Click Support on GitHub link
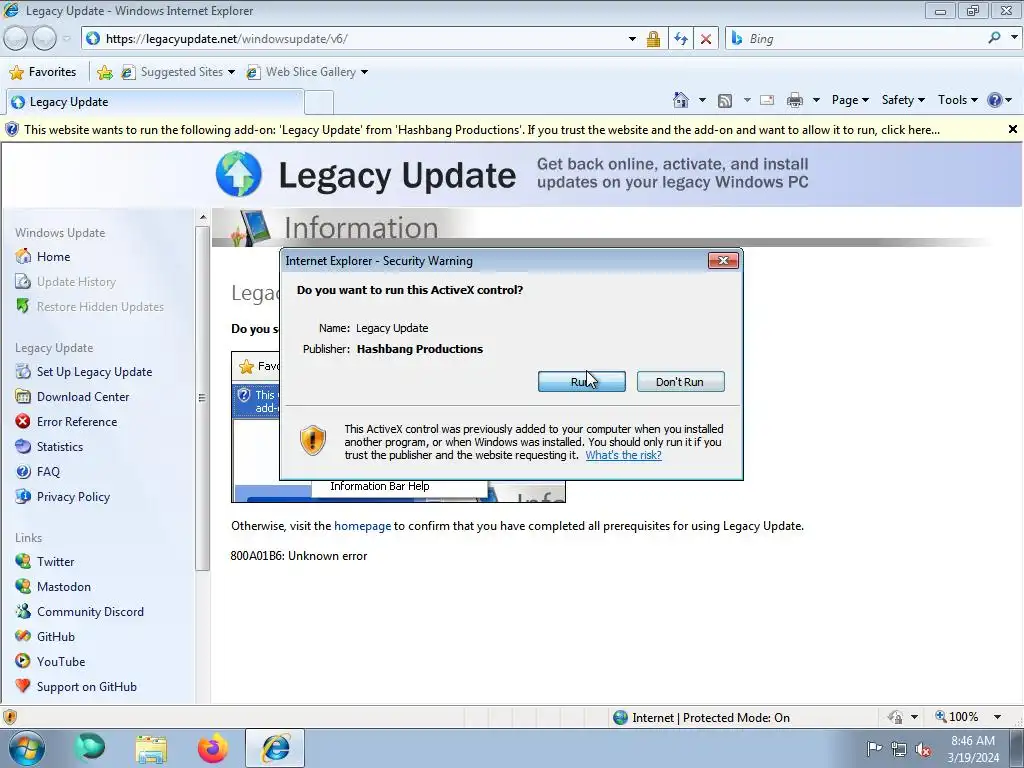The width and height of the screenshot is (1024, 768). point(87,686)
